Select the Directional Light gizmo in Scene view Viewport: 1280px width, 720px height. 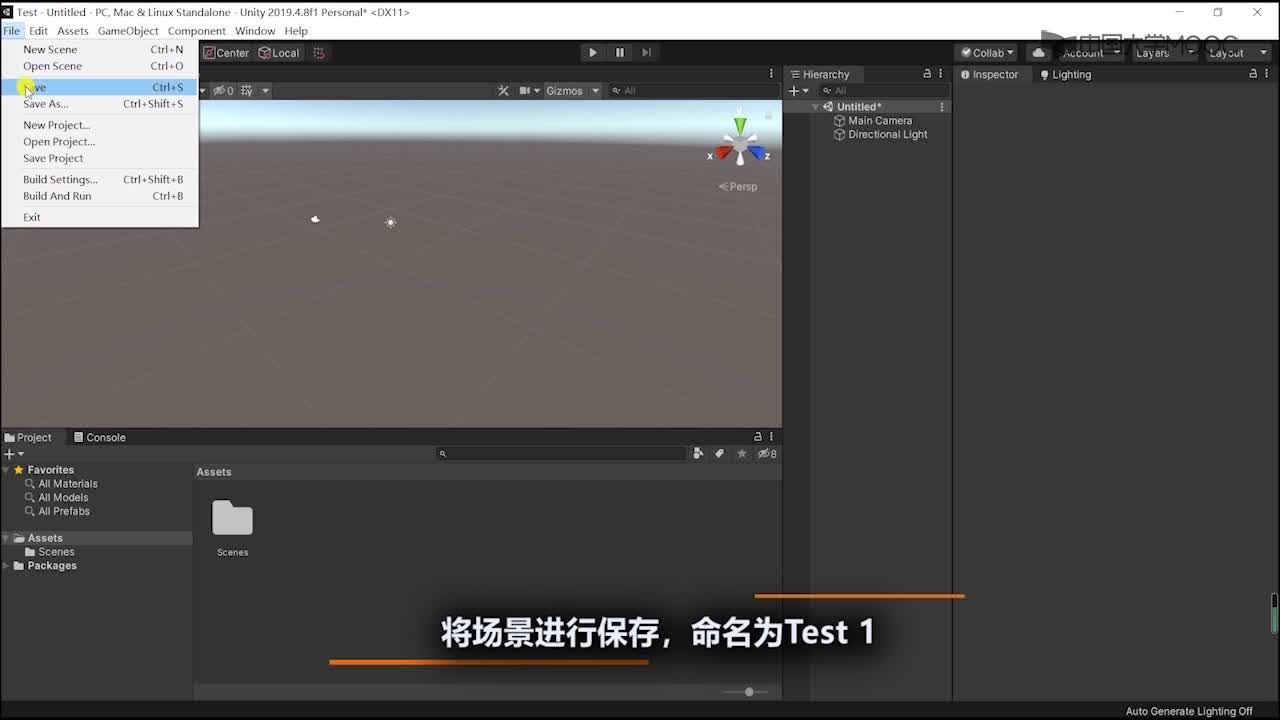[x=390, y=222]
